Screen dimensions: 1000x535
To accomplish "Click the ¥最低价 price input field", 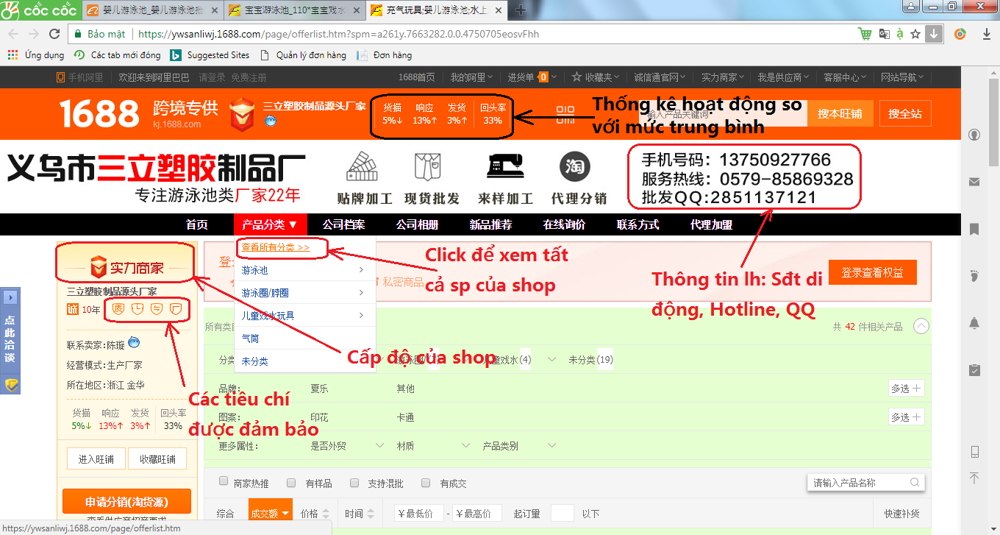I will click(x=418, y=513).
